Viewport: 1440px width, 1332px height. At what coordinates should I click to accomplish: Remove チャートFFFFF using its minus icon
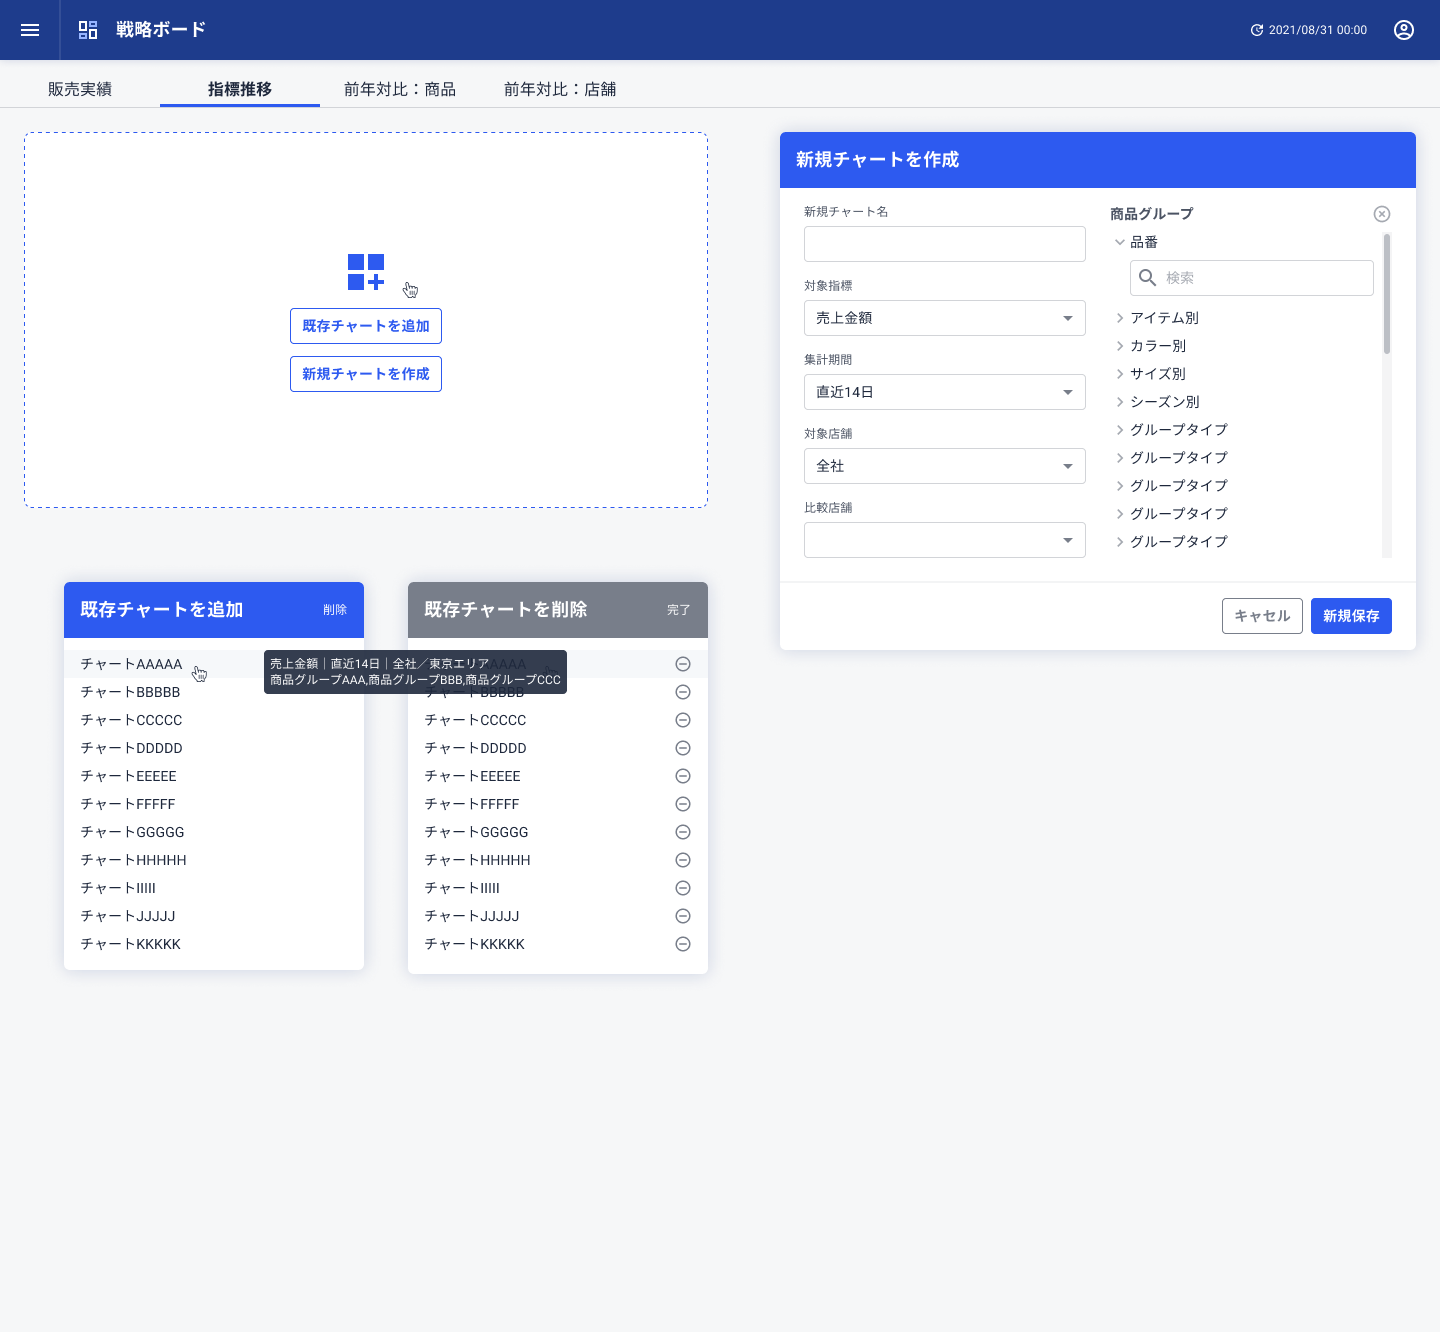683,804
